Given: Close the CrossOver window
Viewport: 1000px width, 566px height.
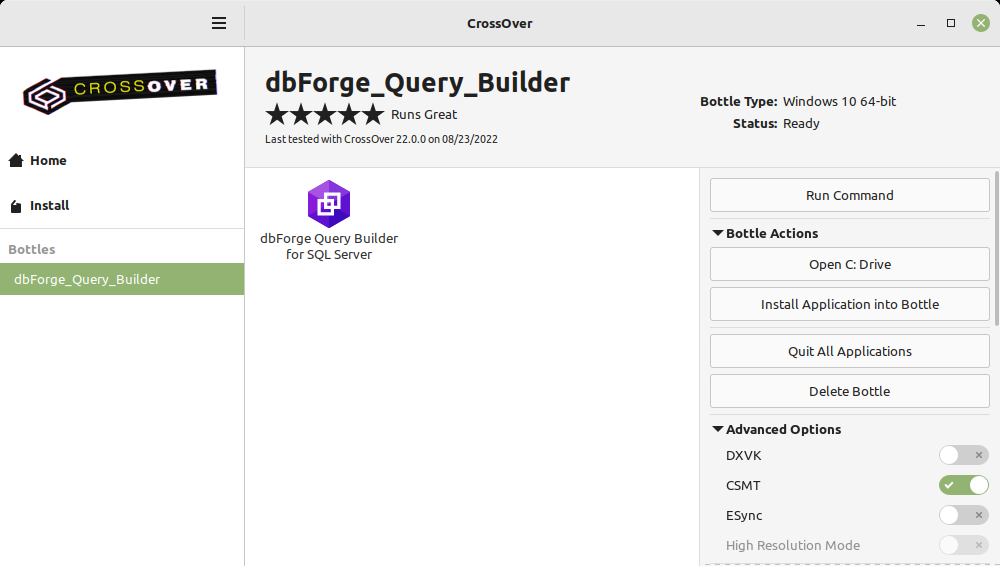Looking at the screenshot, I should (x=981, y=23).
